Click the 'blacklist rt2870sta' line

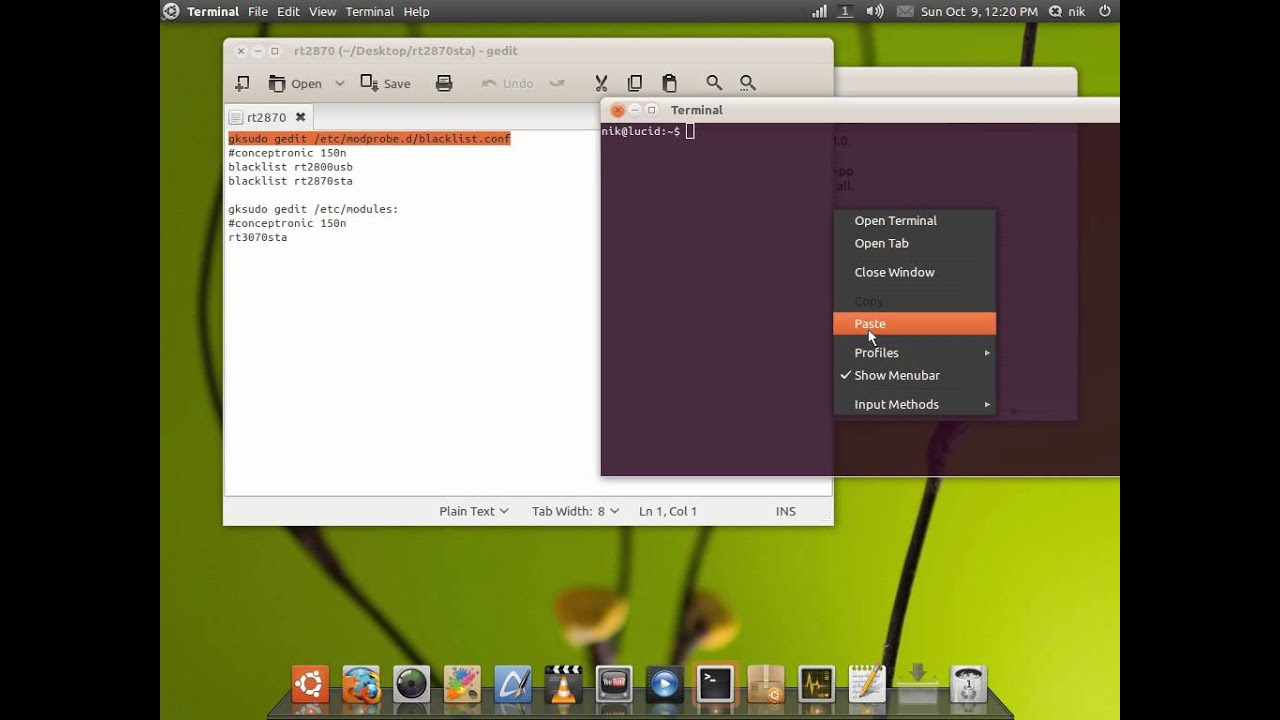290,181
